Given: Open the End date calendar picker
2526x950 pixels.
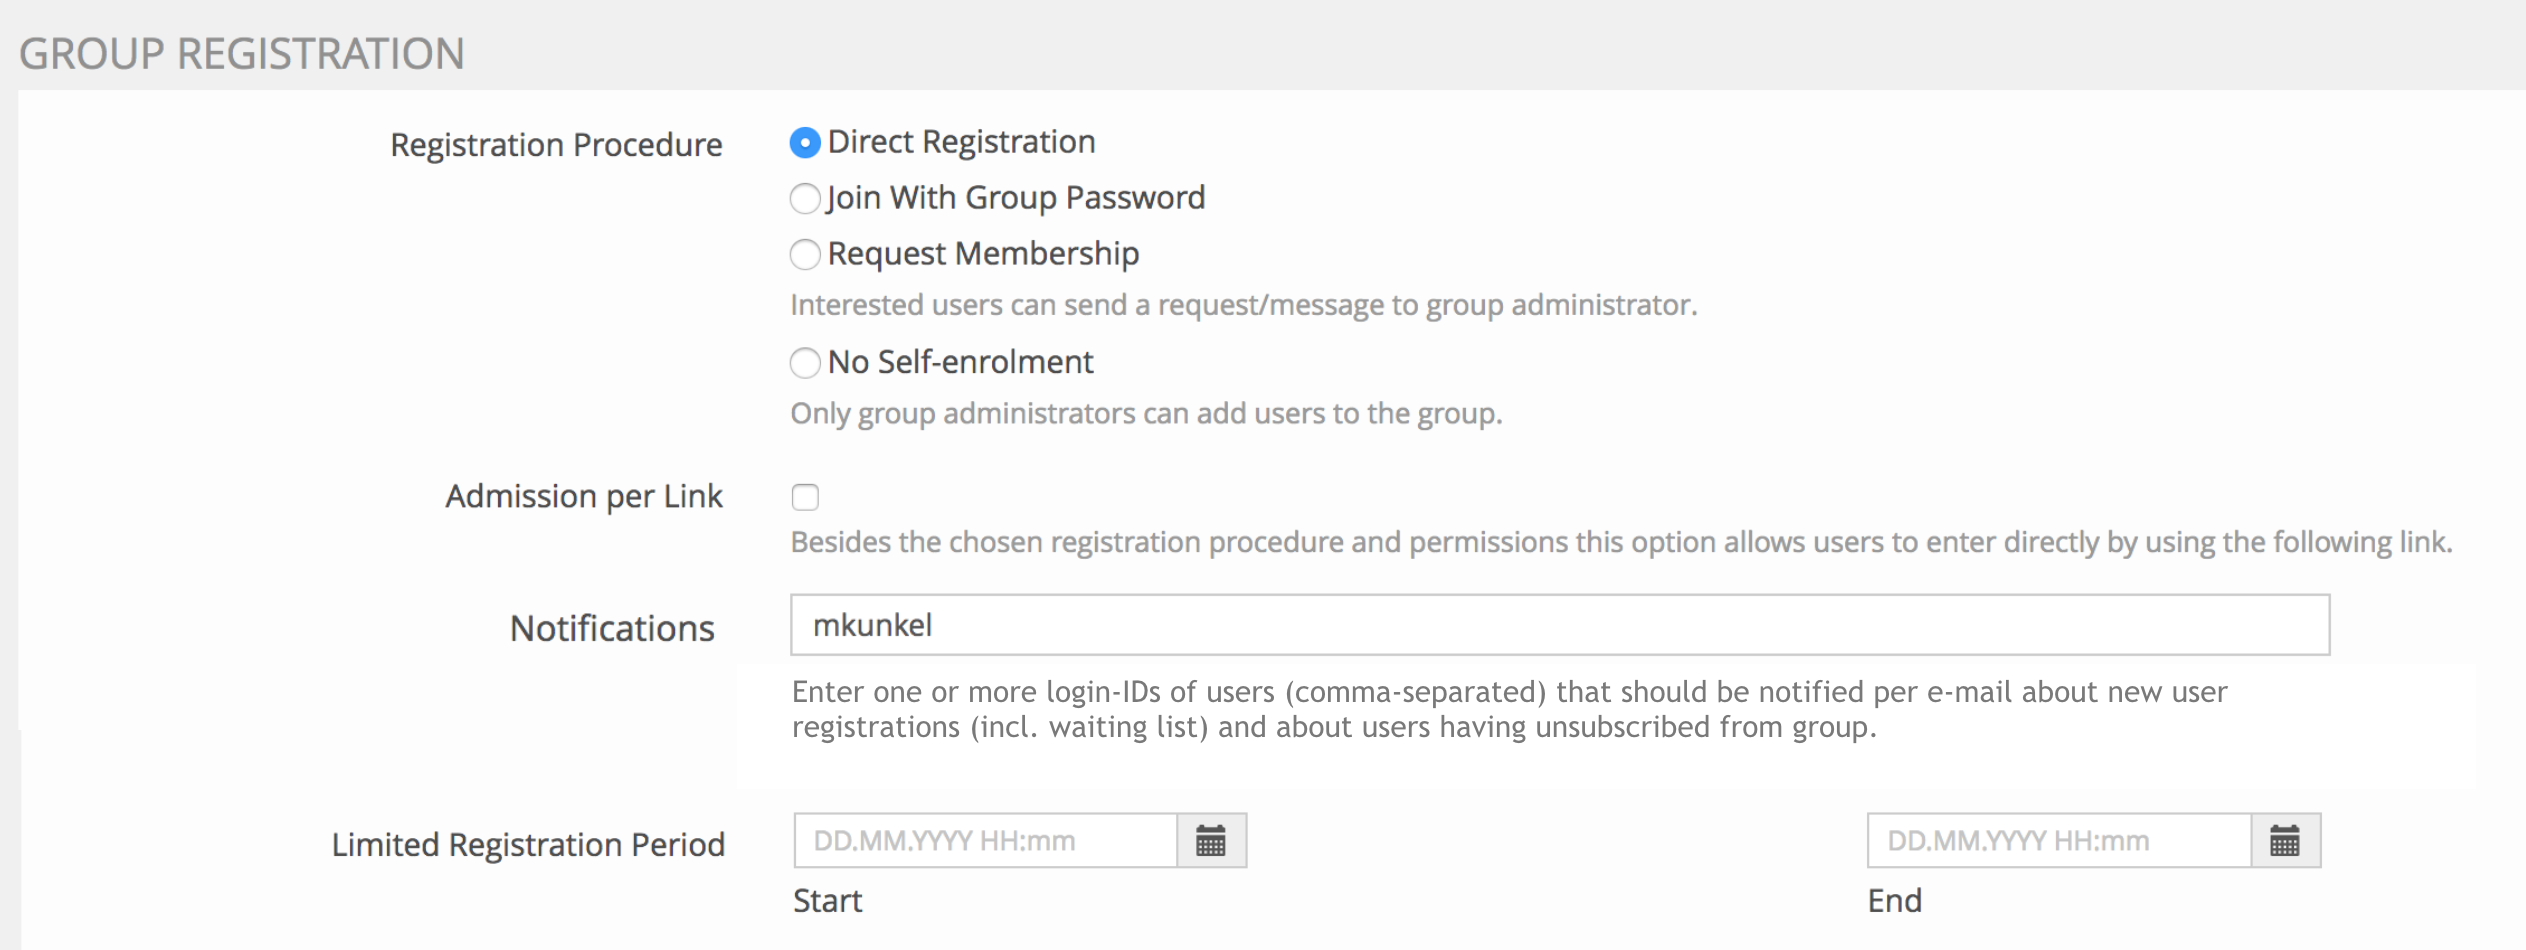Looking at the screenshot, I should [2285, 841].
